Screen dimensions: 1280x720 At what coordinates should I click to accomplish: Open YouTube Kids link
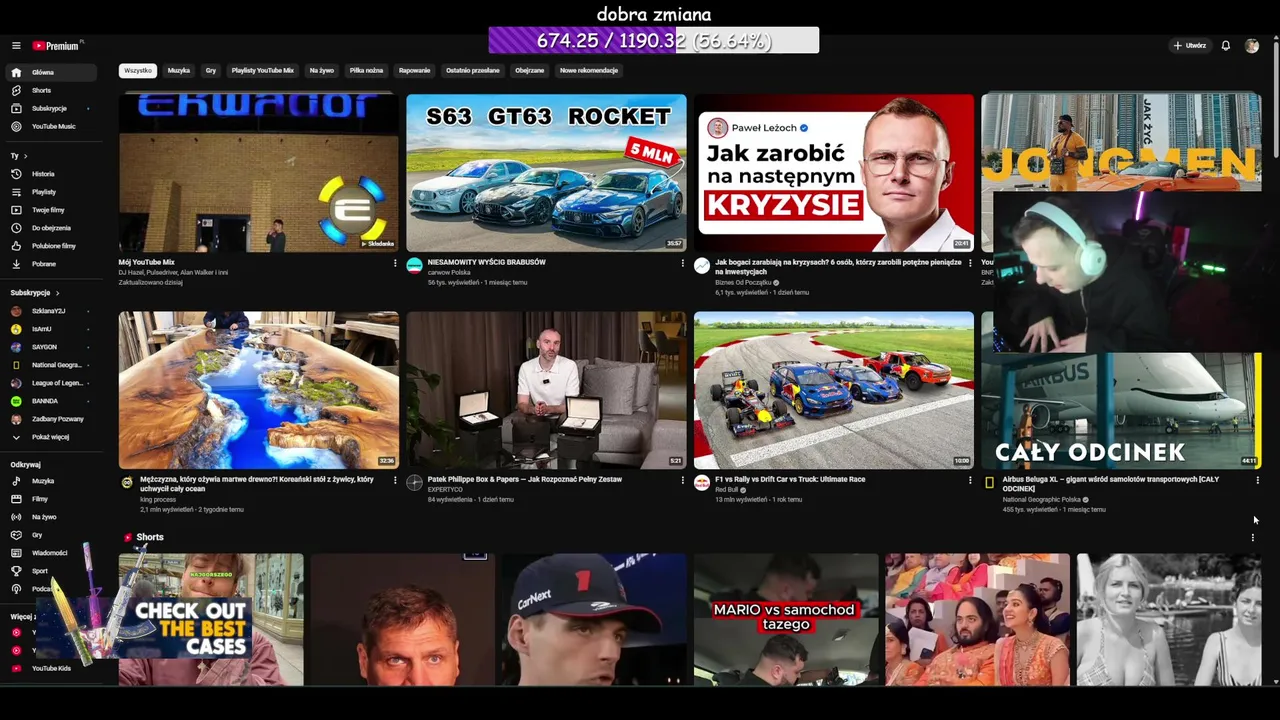pos(50,668)
